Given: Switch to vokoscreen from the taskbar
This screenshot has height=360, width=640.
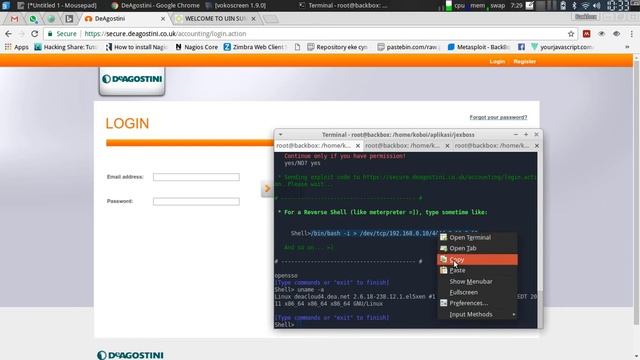Looking at the screenshot, I should point(236,5).
